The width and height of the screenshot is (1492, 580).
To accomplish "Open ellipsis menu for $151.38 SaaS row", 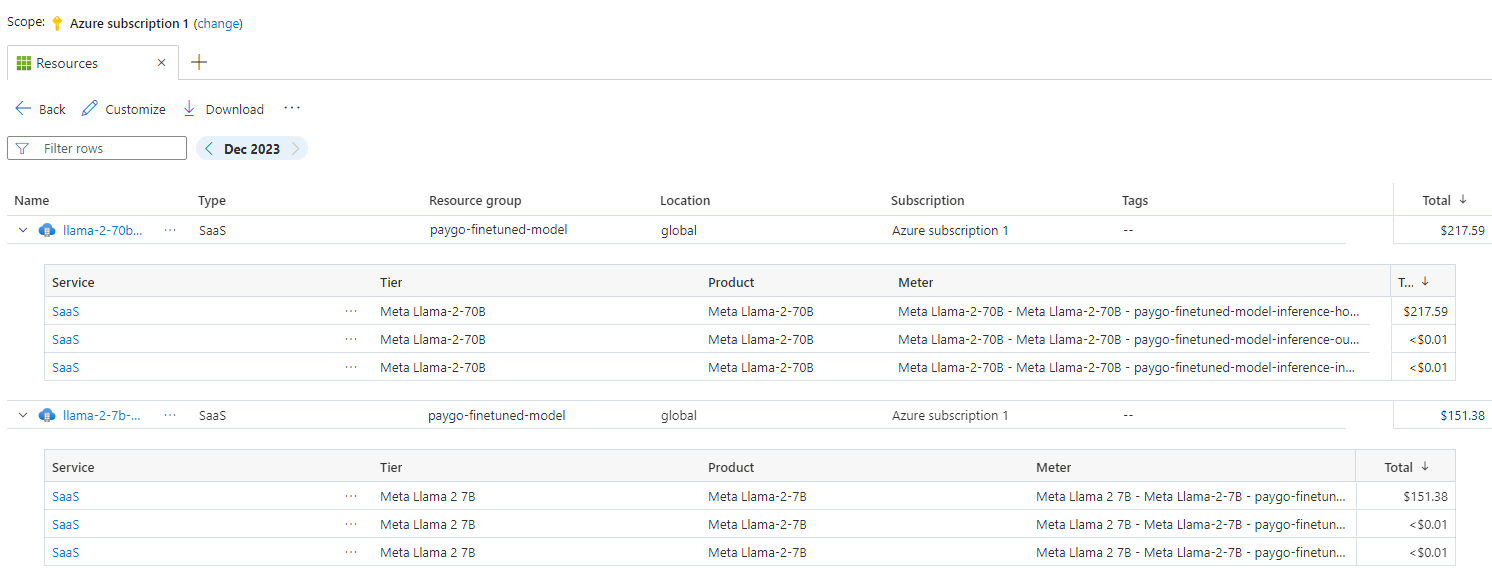I will pyautogui.click(x=350, y=496).
